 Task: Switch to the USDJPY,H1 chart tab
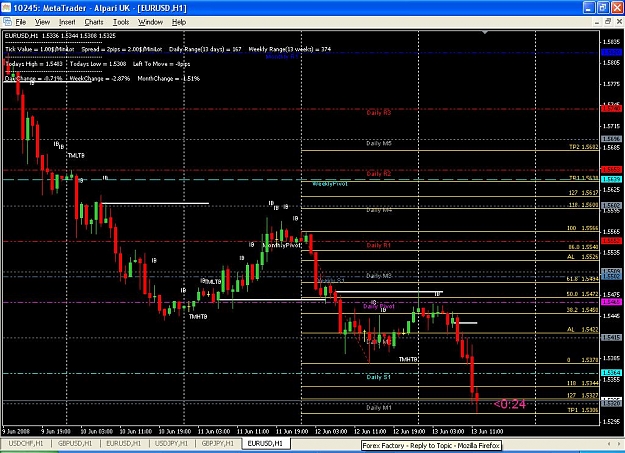pyautogui.click(x=171, y=443)
